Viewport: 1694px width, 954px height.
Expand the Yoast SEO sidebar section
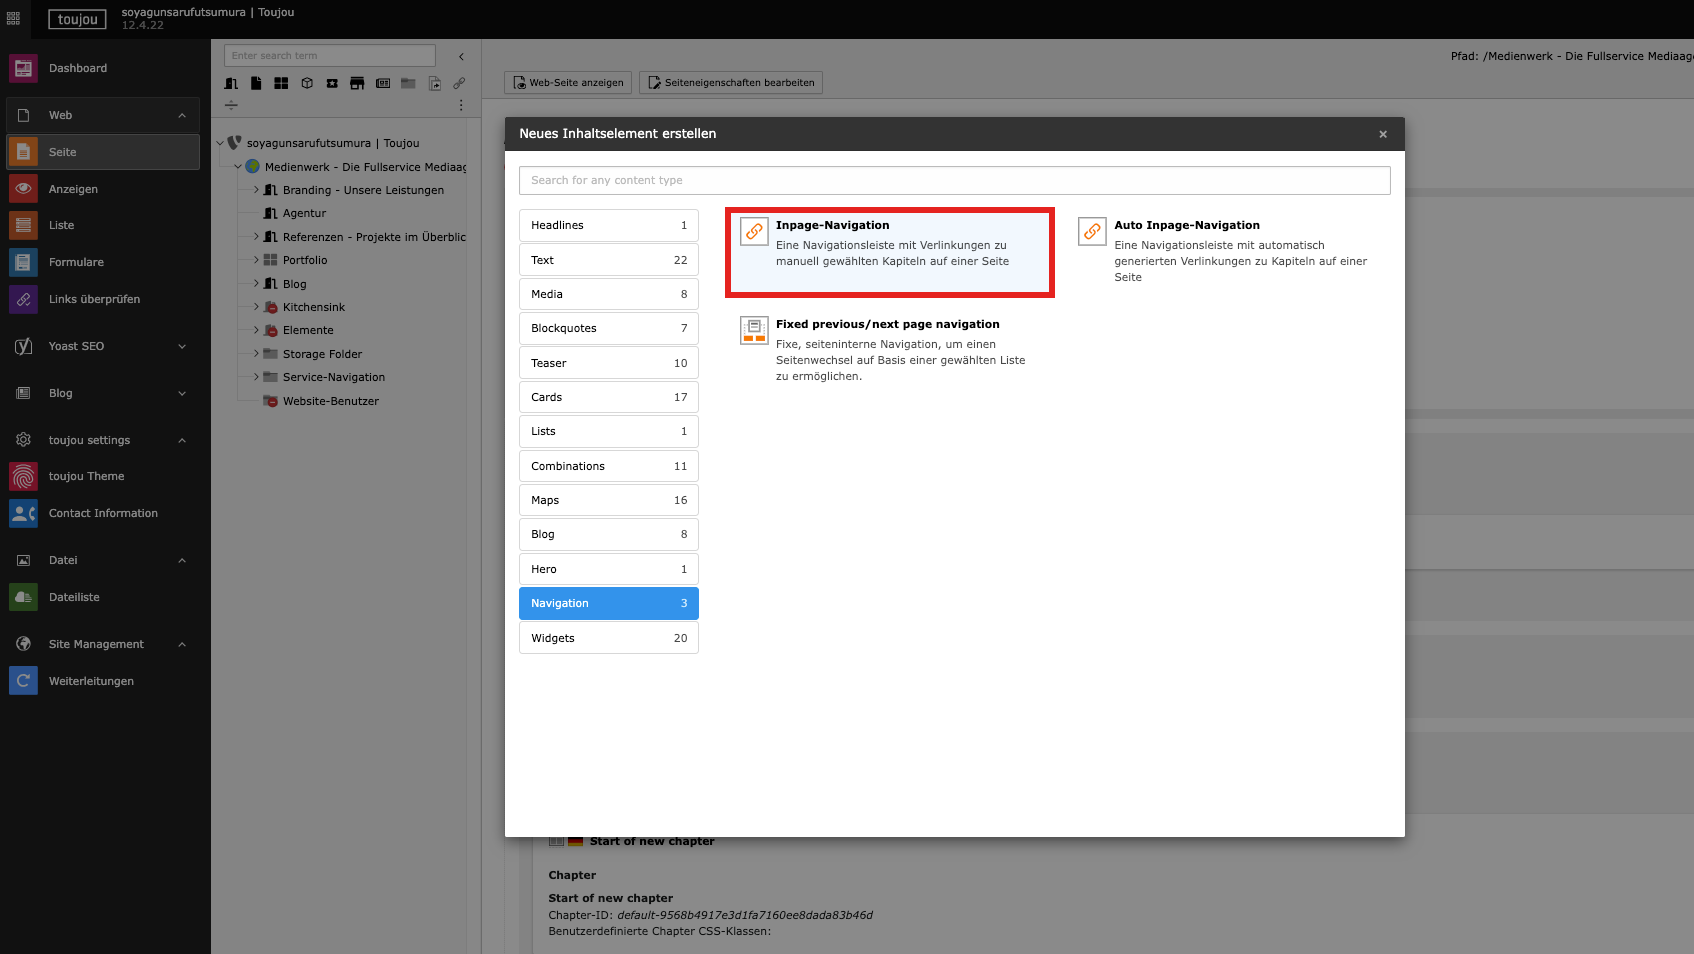(x=182, y=346)
